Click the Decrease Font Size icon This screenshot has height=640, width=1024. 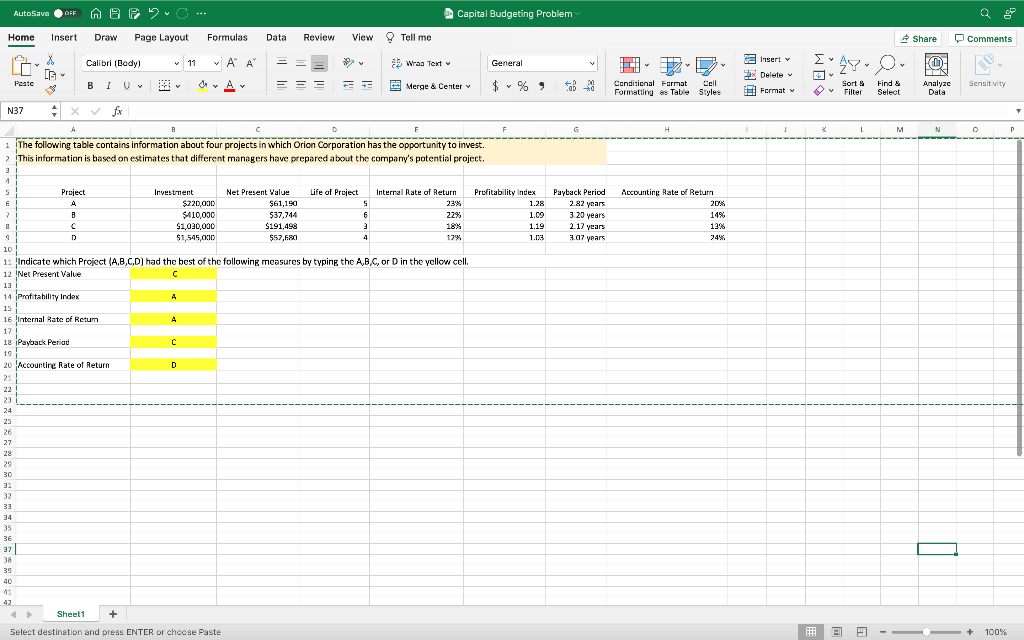[x=251, y=63]
